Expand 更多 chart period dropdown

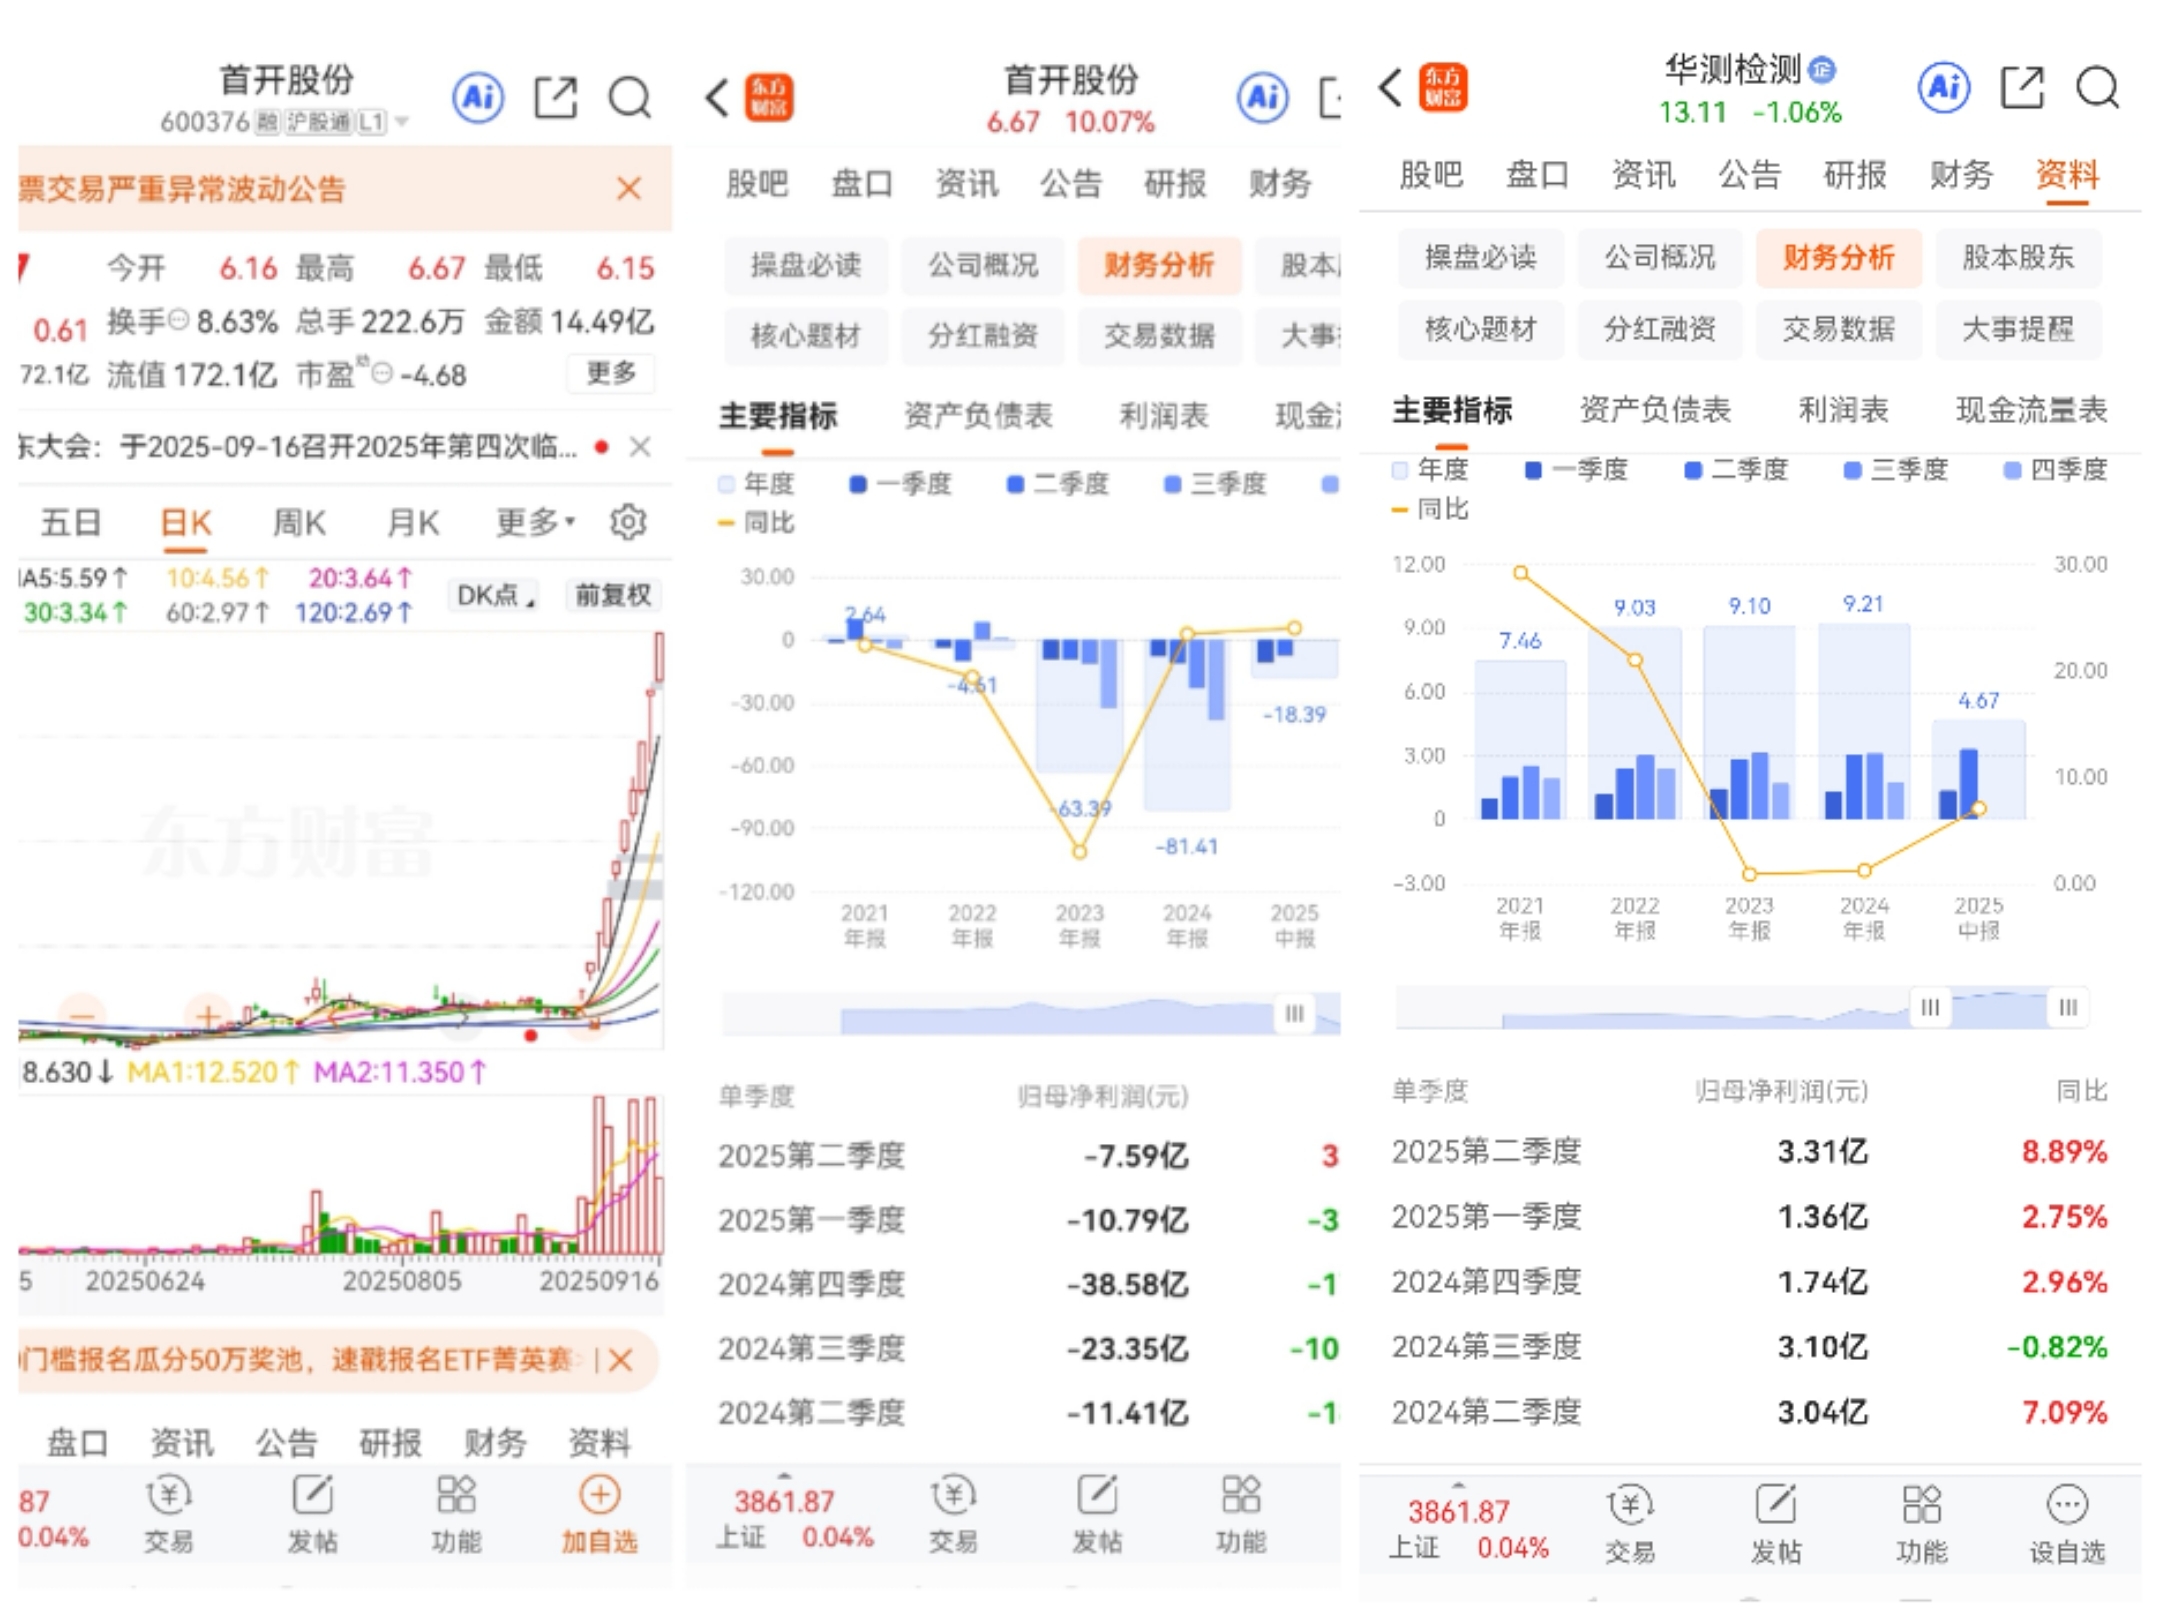click(x=535, y=522)
